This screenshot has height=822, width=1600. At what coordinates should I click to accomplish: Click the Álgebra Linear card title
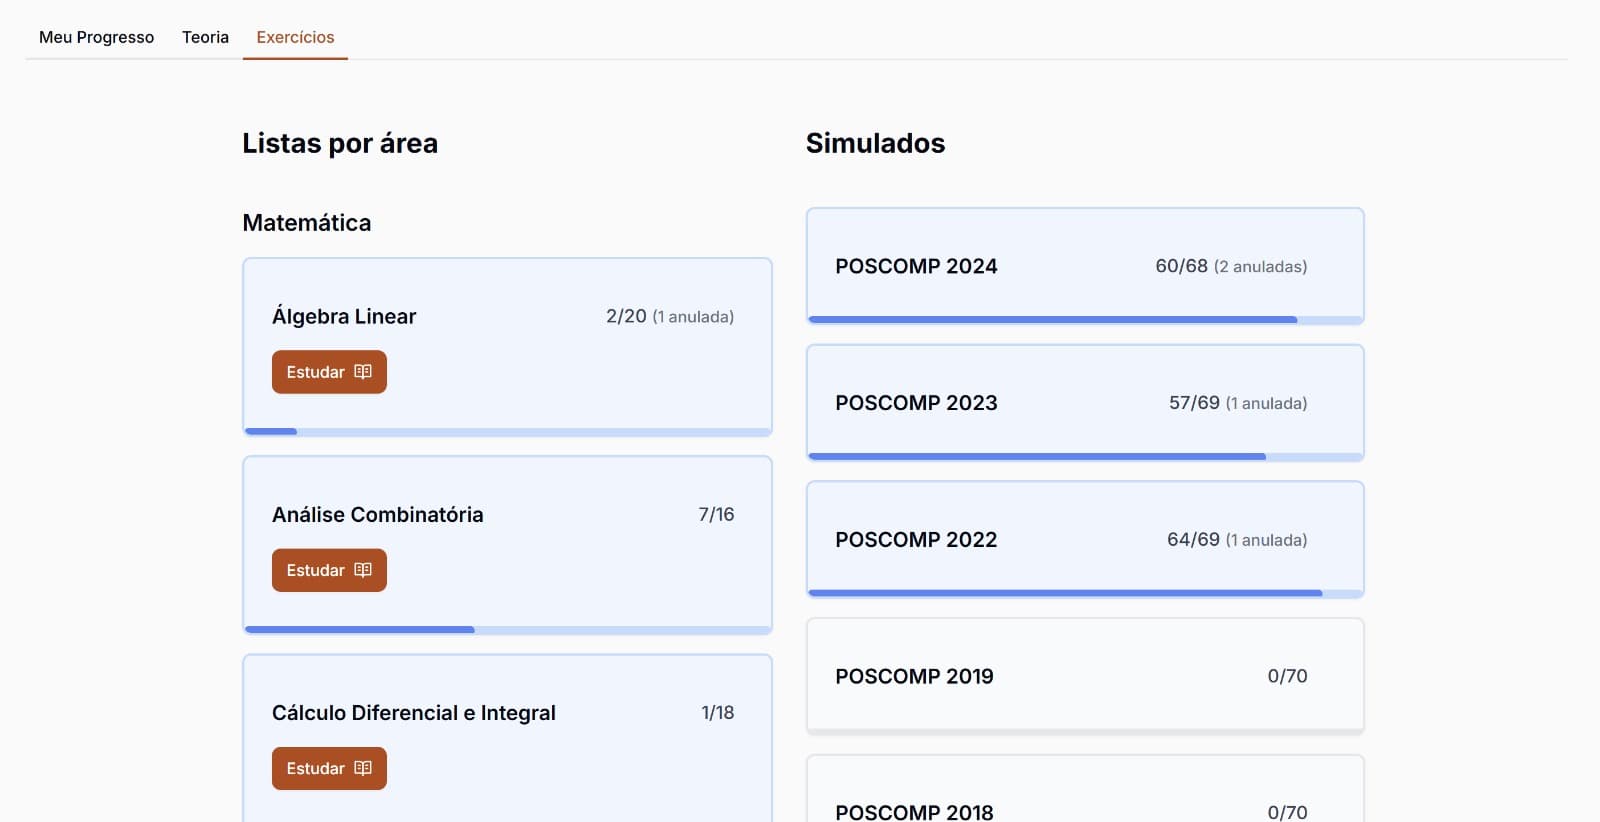344,317
